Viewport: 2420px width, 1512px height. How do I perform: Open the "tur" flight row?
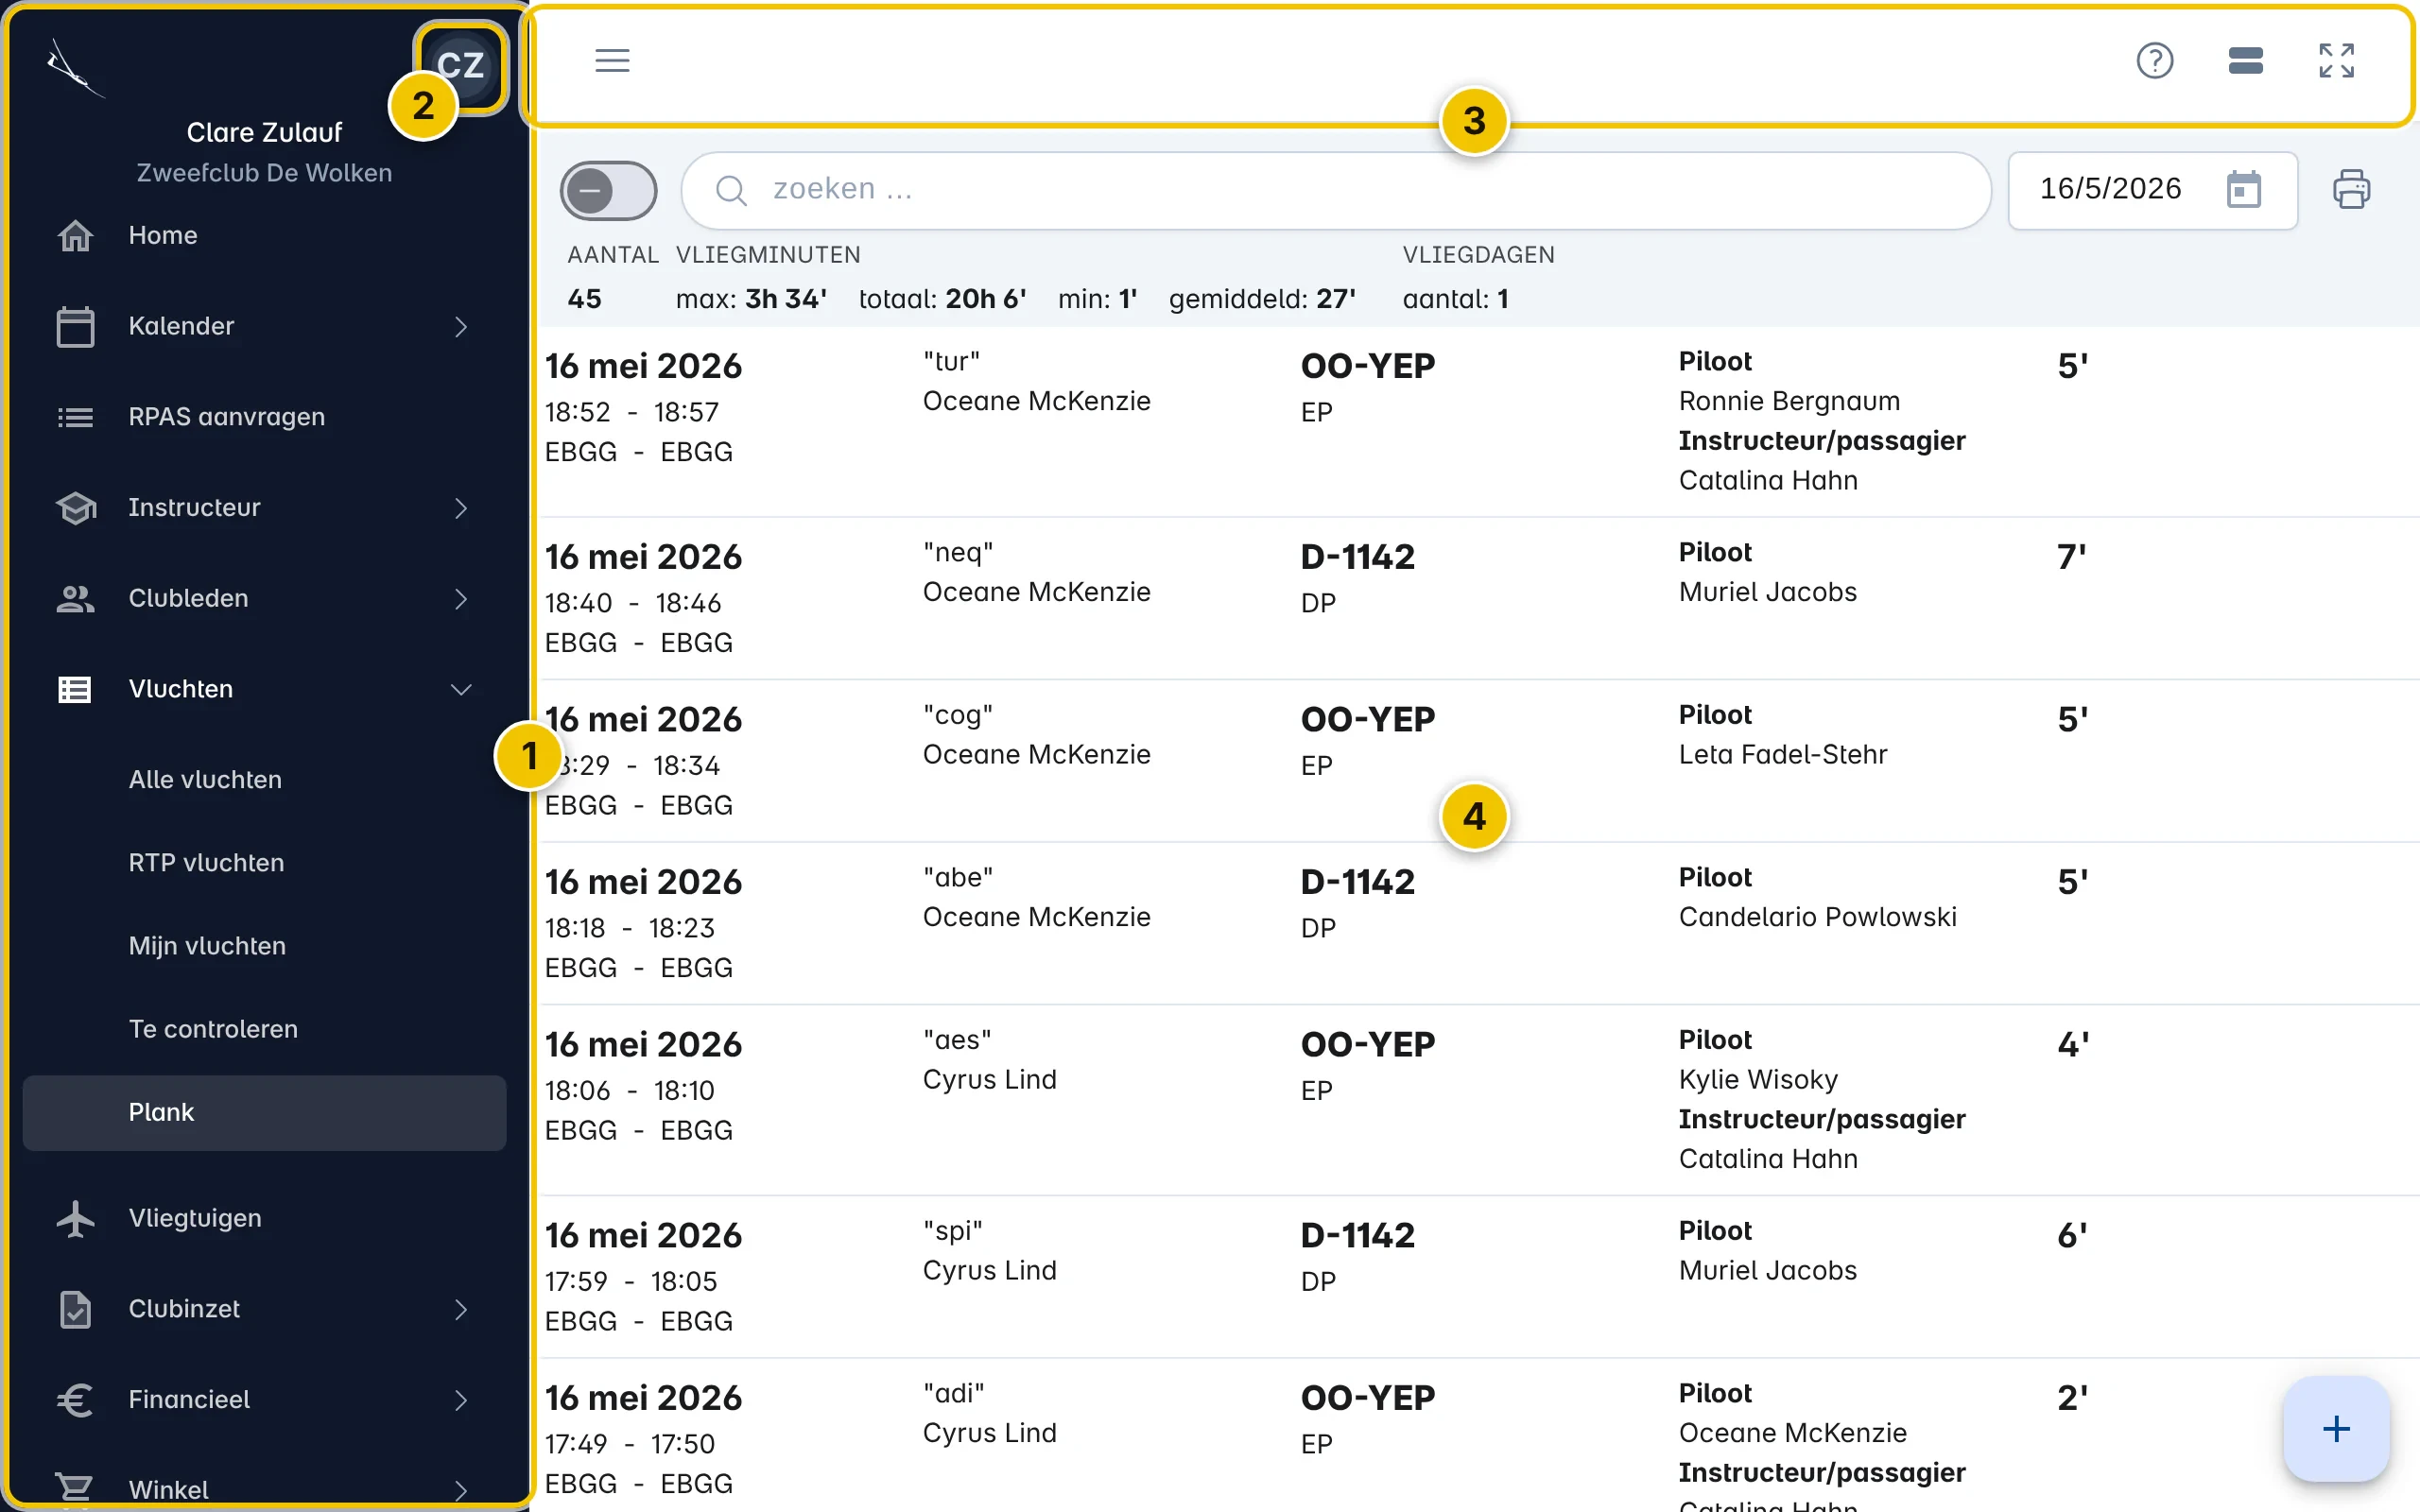pos(1478,421)
